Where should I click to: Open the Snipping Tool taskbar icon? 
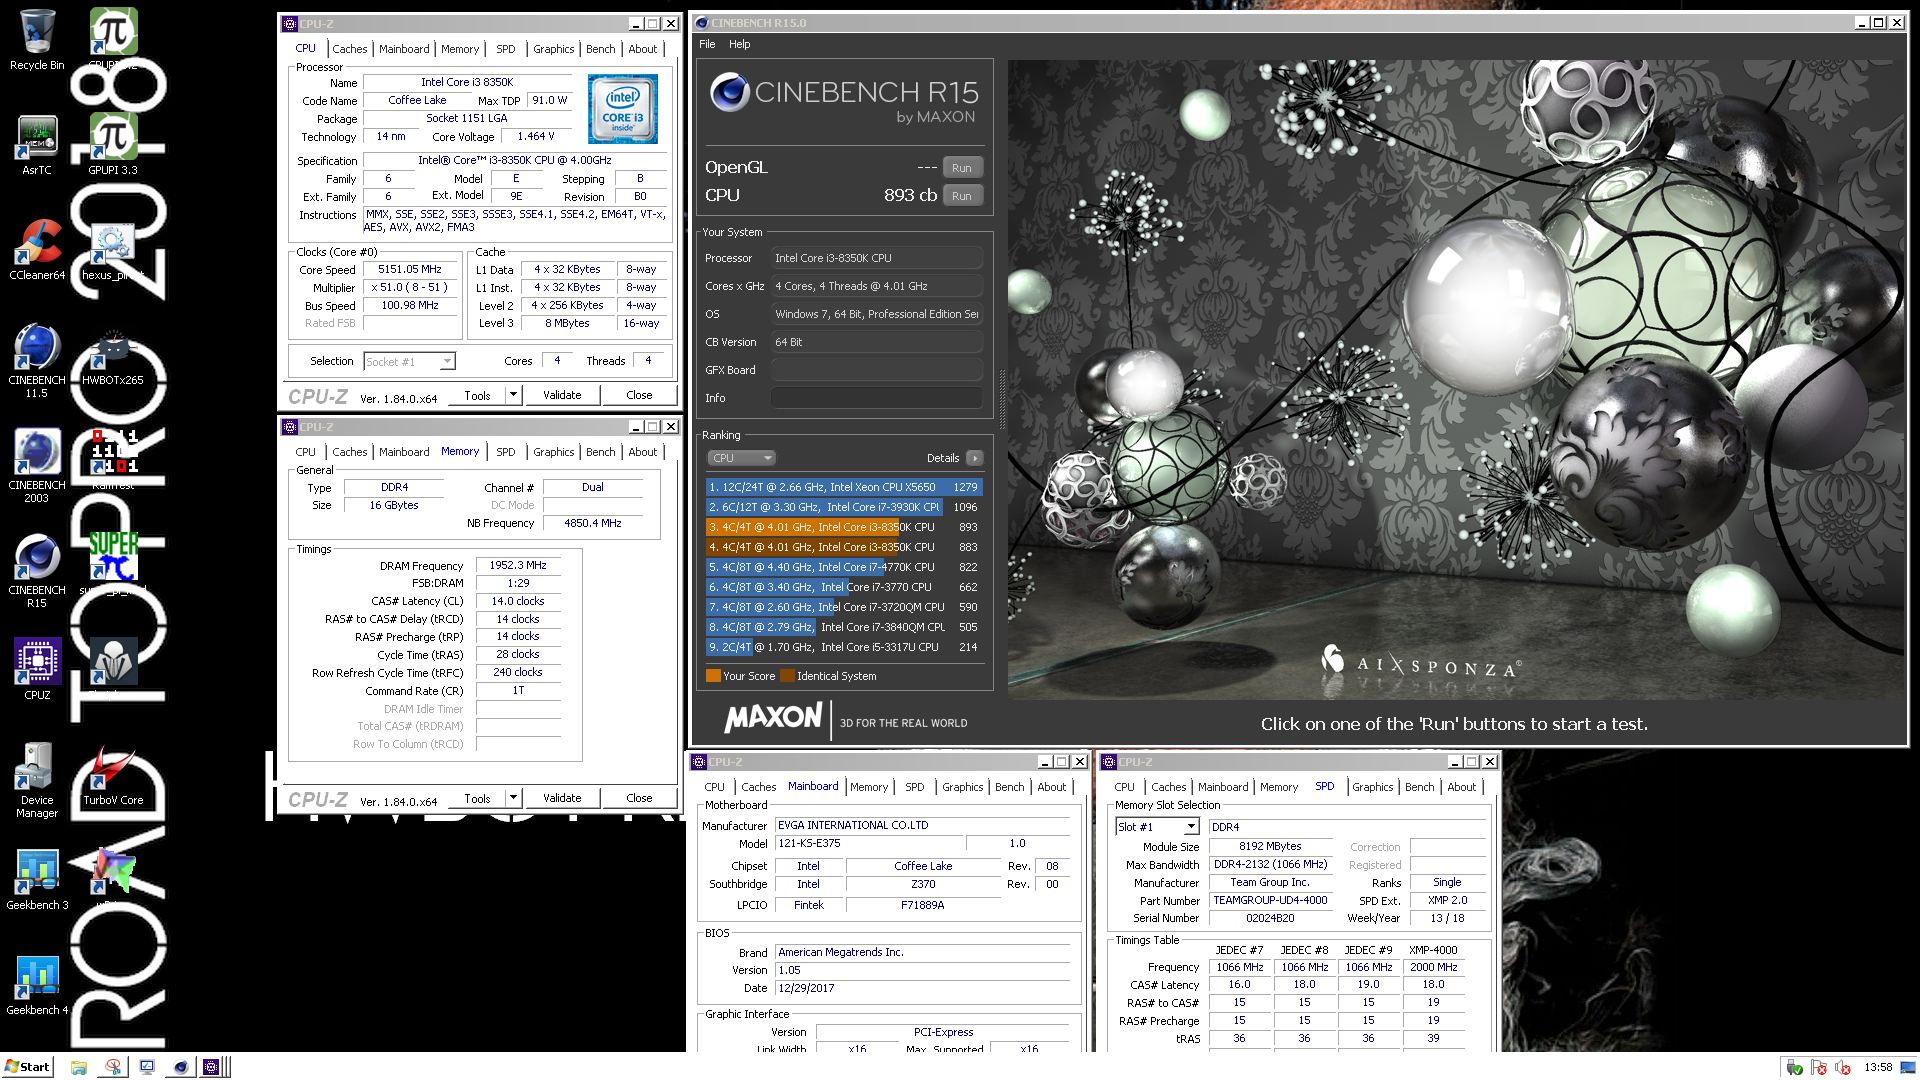coord(113,1067)
